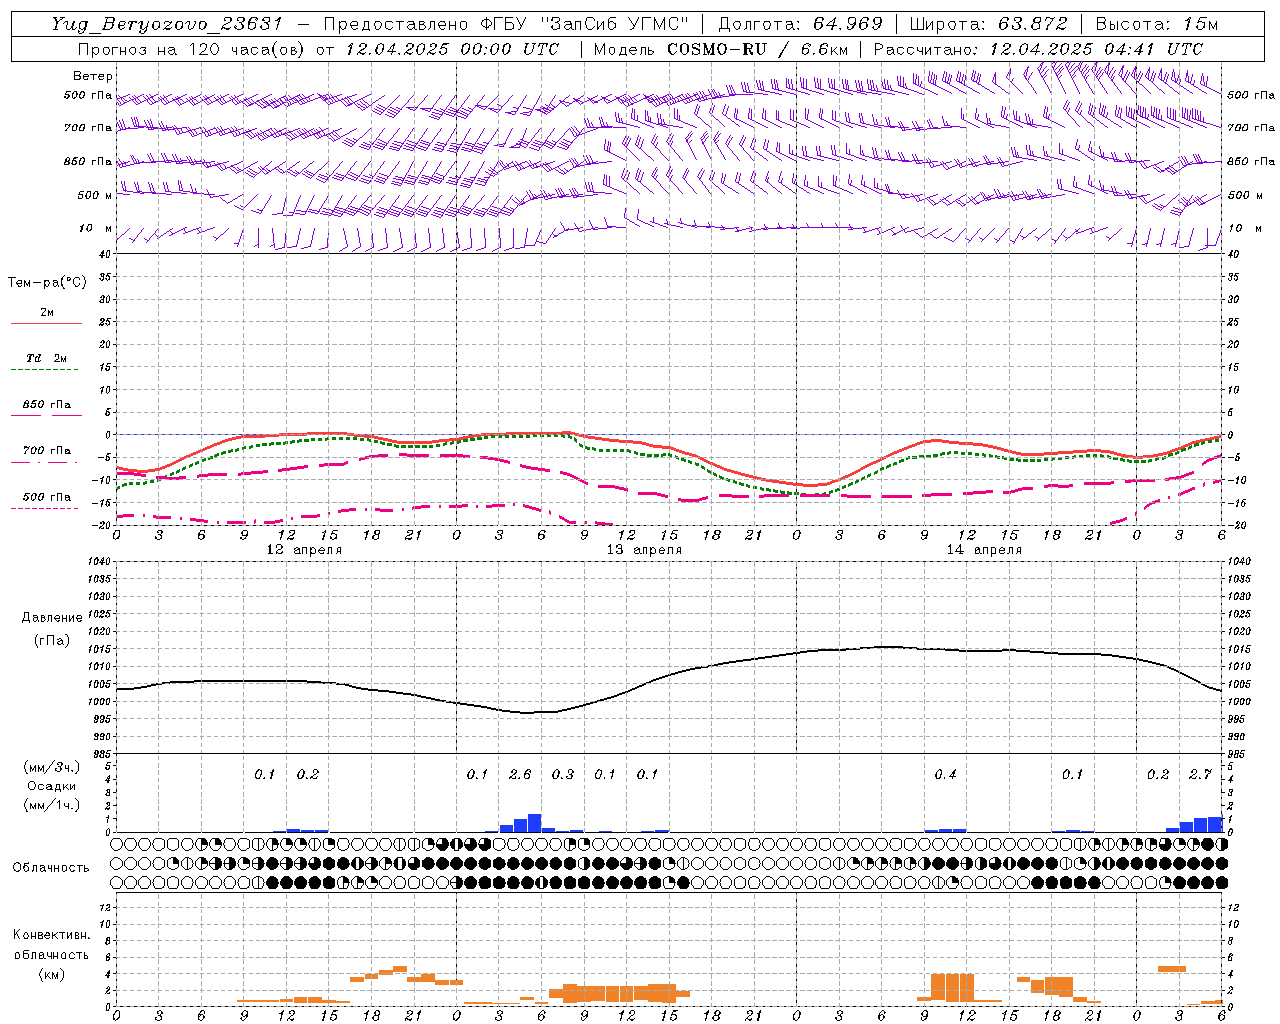Click the "Рассчитано: 12.04.2025 04:41 UTC" timestamp

point(1038,49)
